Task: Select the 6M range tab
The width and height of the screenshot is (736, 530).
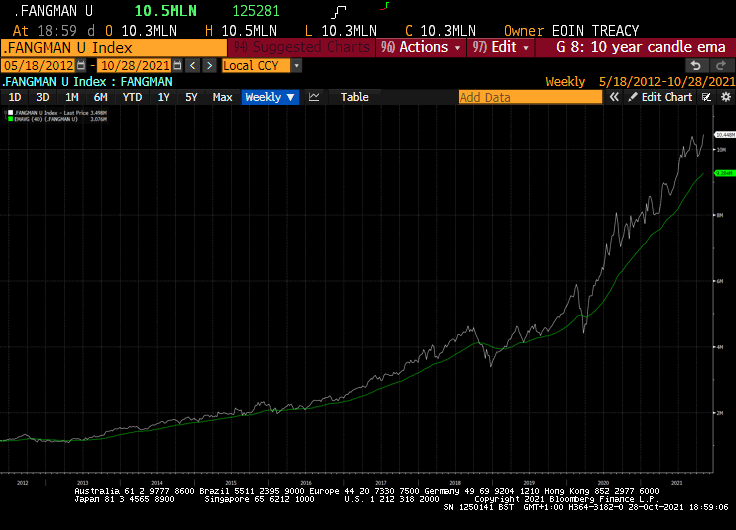Action: coord(100,97)
